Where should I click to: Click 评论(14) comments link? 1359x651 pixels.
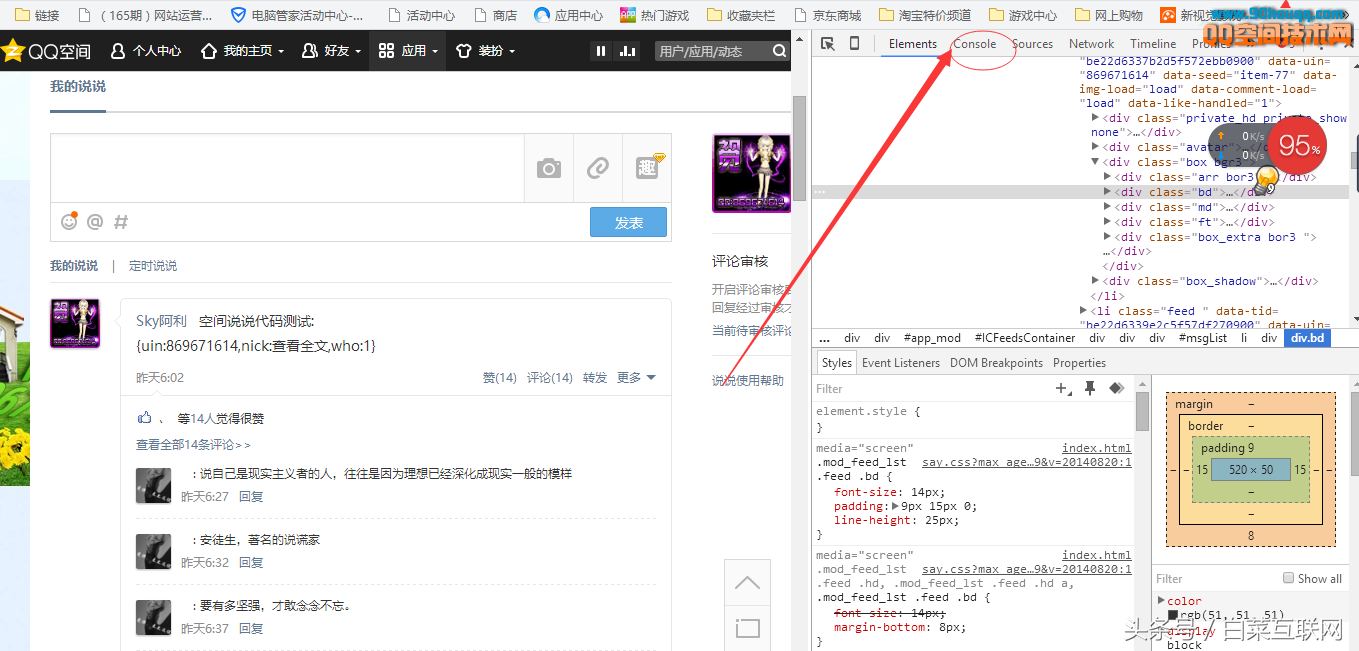tap(550, 378)
